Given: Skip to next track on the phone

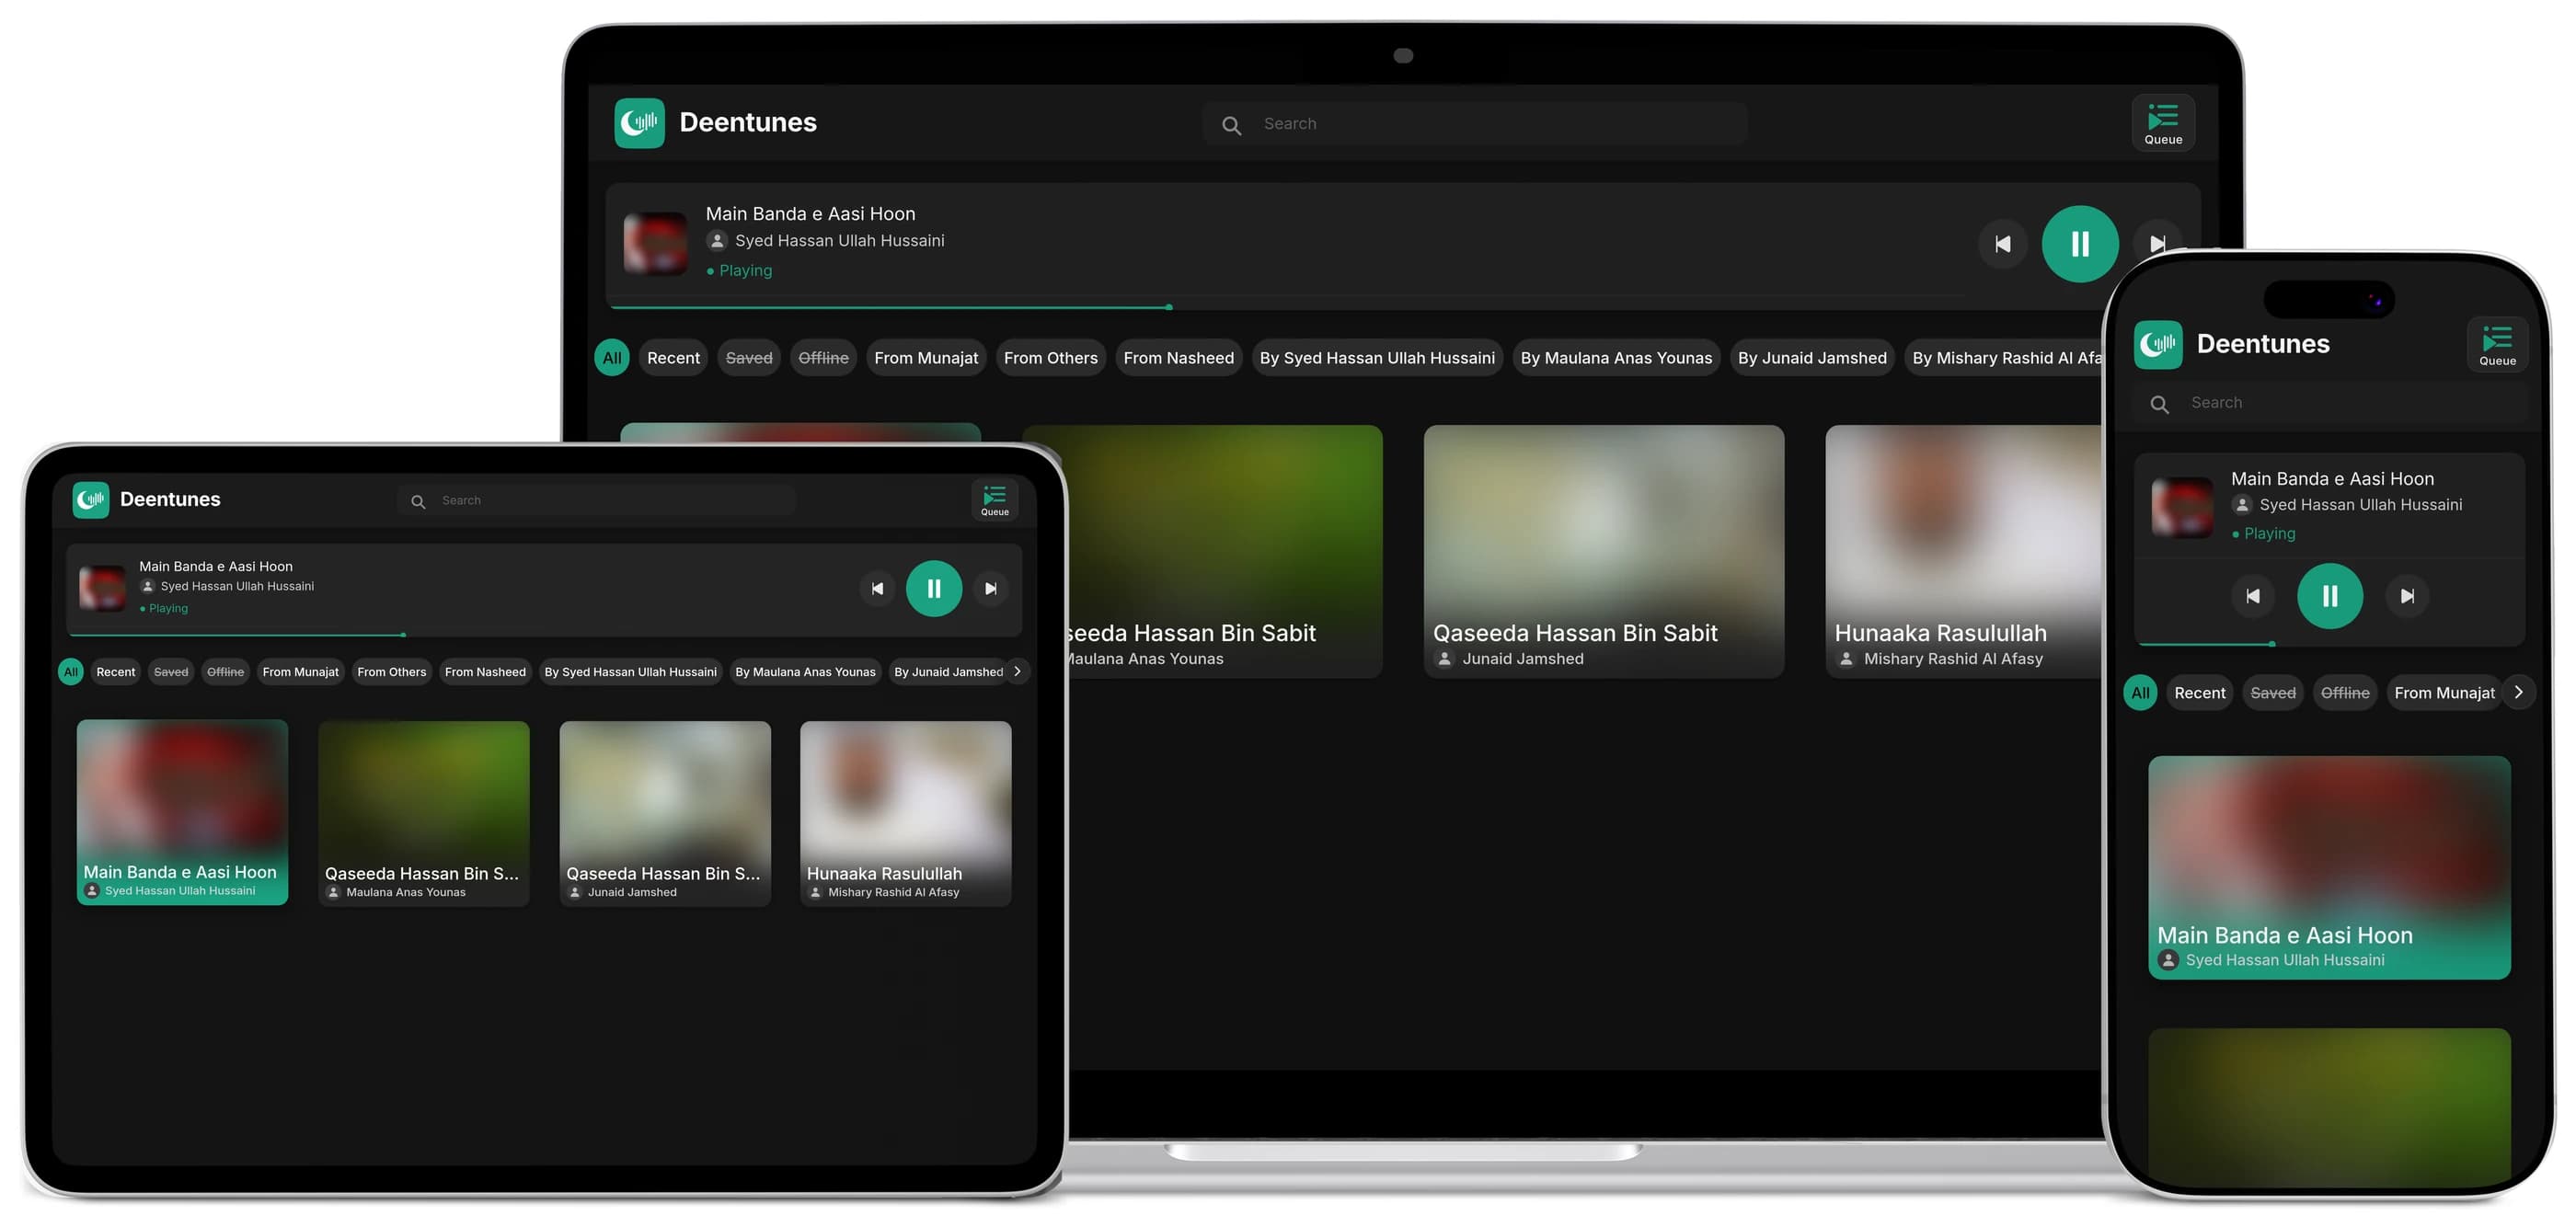Looking at the screenshot, I should pyautogui.click(x=2407, y=596).
